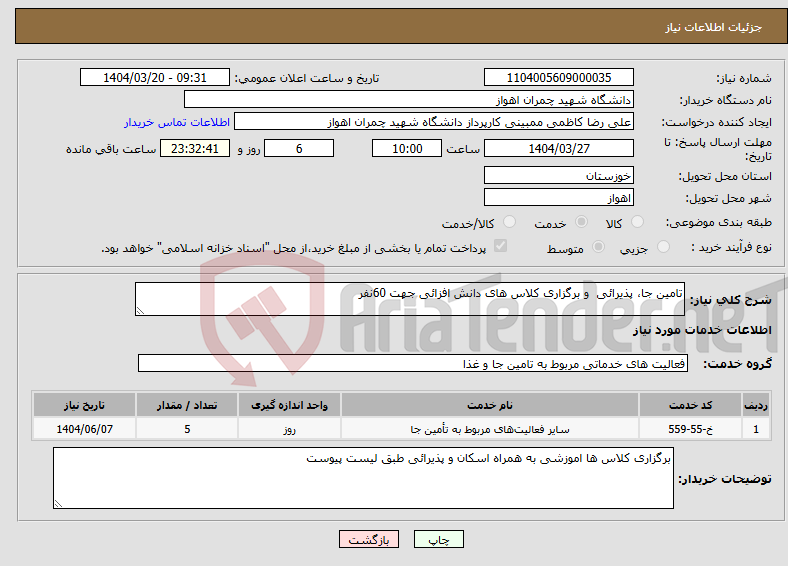The height and width of the screenshot is (566, 788).
Task: Open the اطلاعات تماس خریدار link
Action: pyautogui.click(x=177, y=122)
